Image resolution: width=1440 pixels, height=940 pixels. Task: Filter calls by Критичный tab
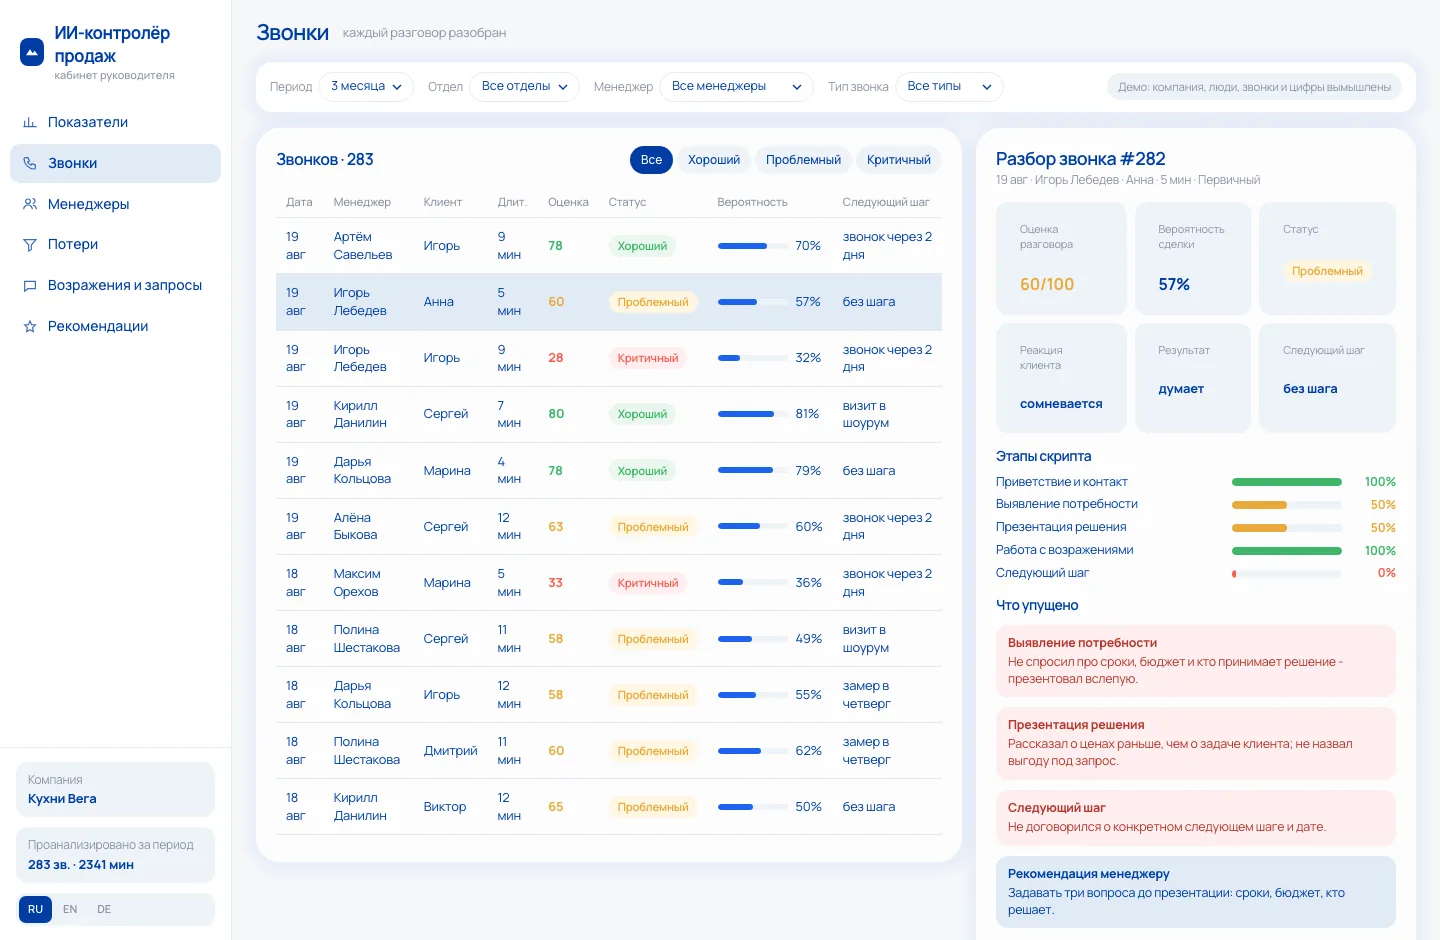(x=899, y=160)
